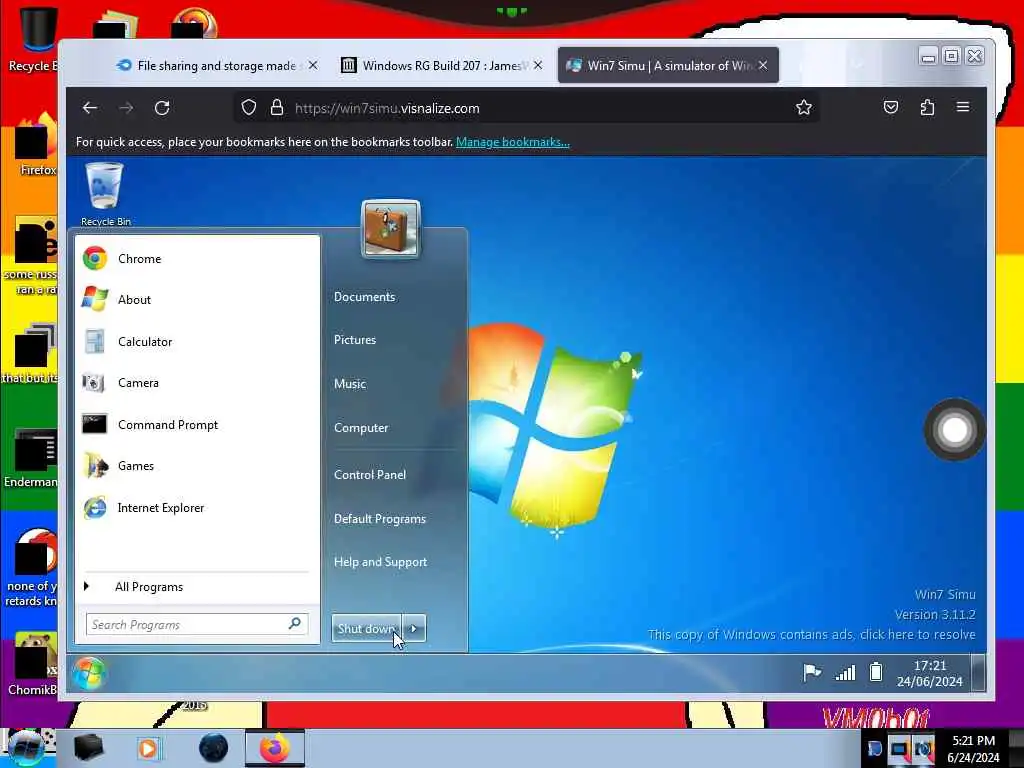This screenshot has height=768, width=1024.
Task: Click the Manage bookmarks link
Action: (513, 142)
